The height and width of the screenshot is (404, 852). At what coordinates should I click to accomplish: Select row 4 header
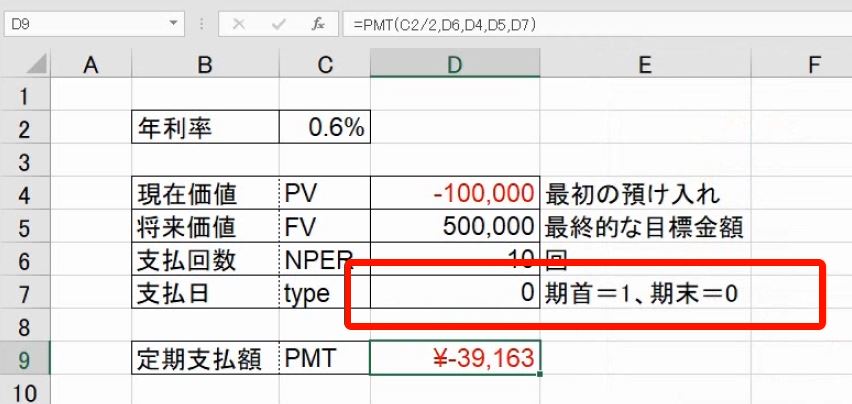click(24, 195)
